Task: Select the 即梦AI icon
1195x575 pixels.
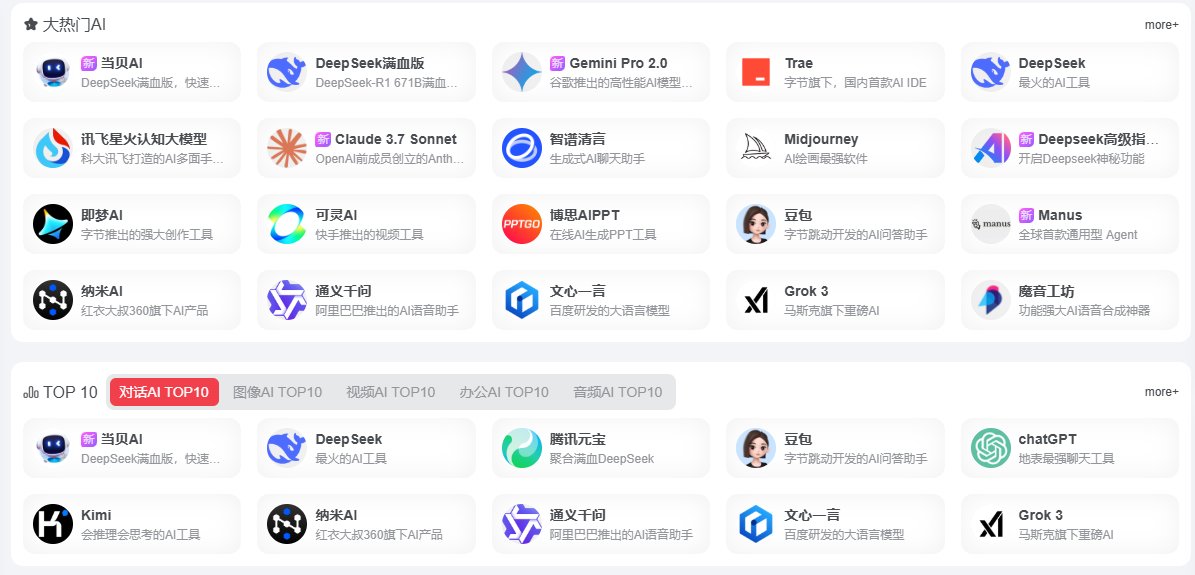Action: pos(53,224)
